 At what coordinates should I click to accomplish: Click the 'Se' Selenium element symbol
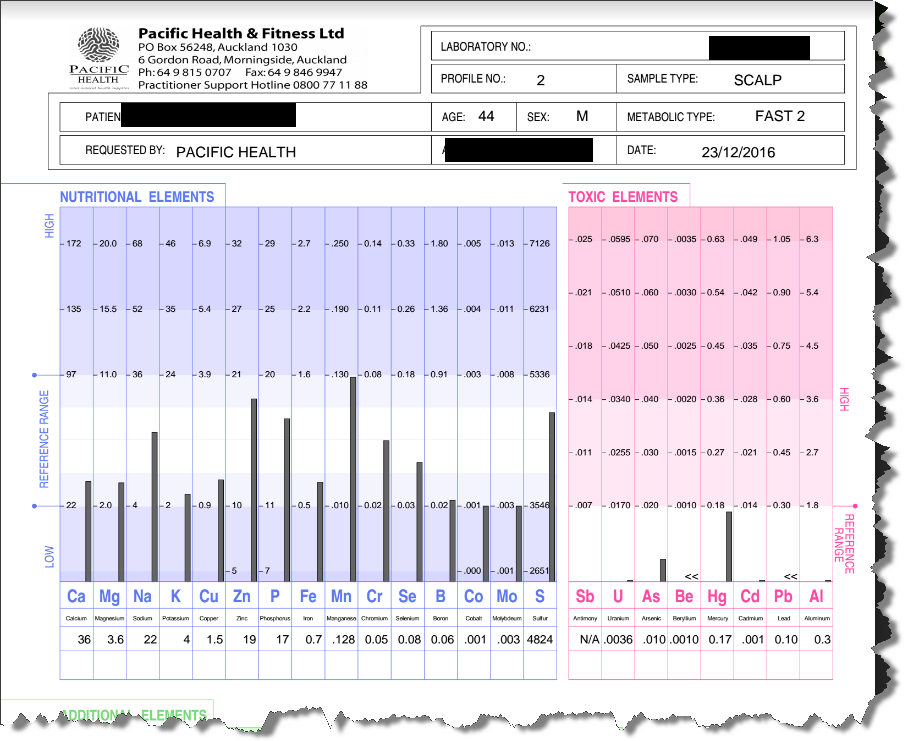(x=407, y=596)
